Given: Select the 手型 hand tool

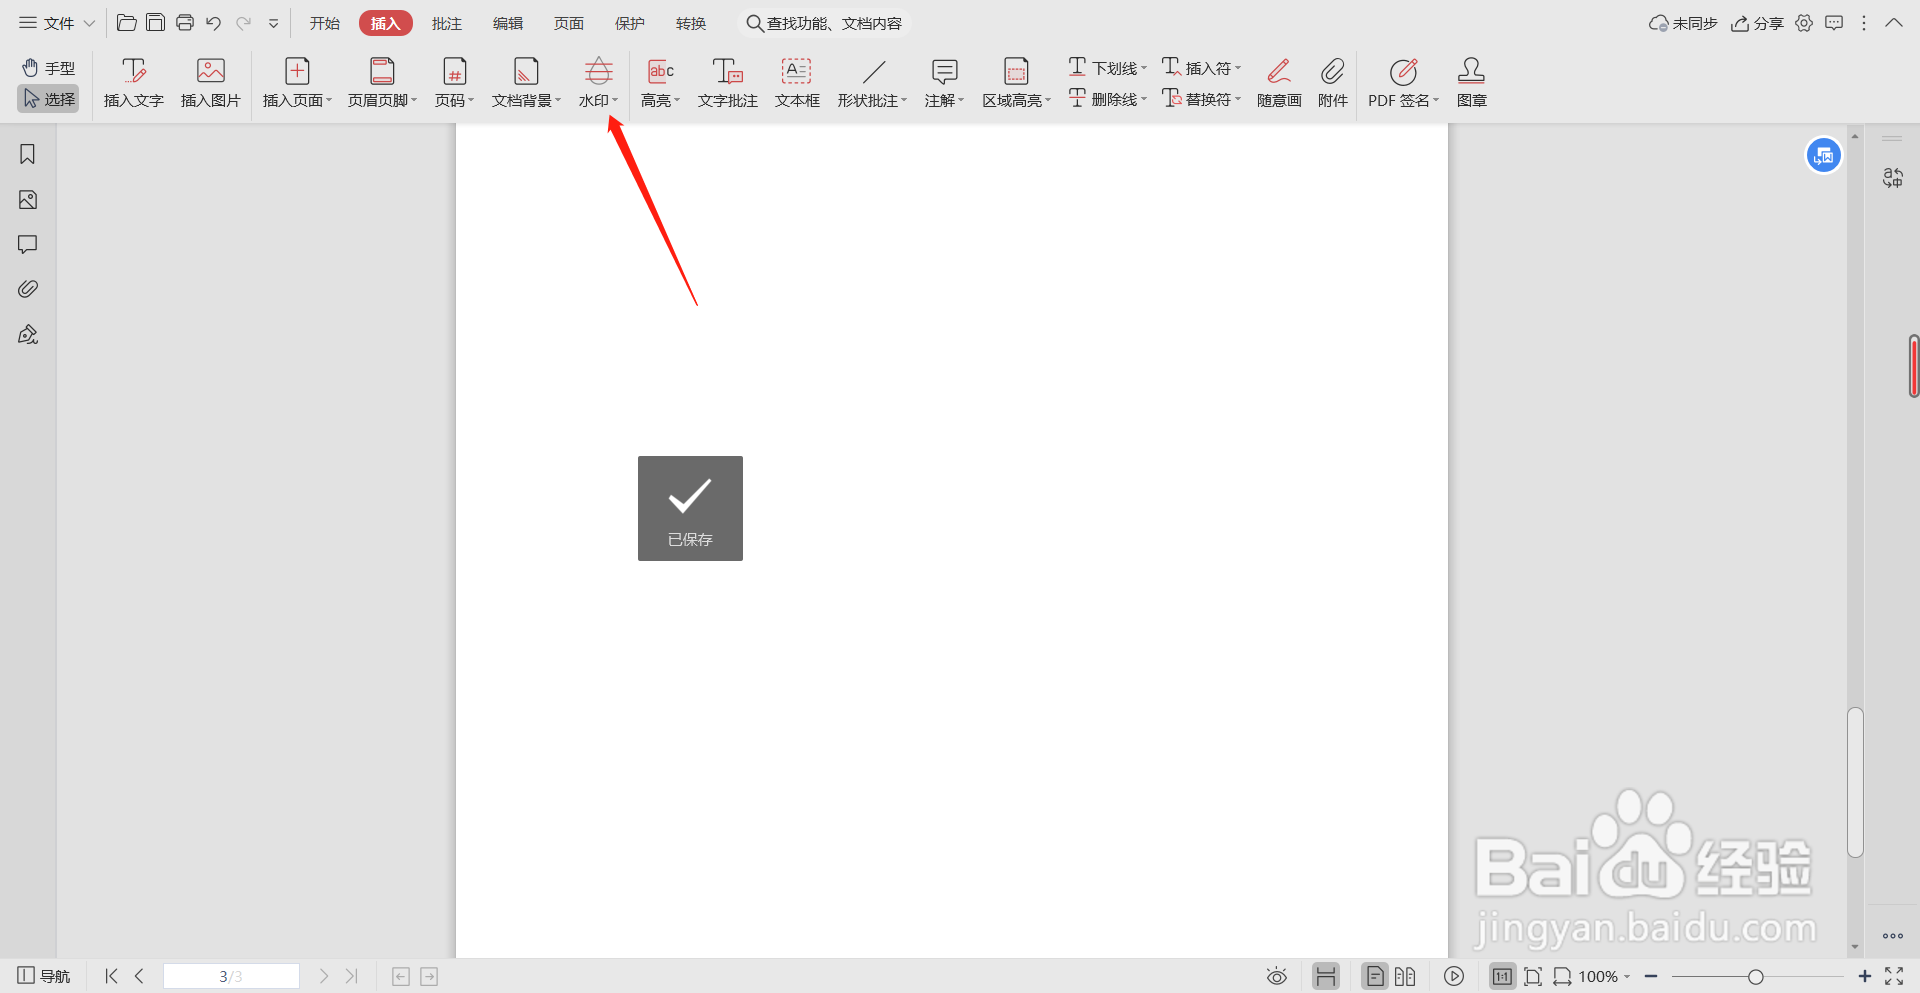Looking at the screenshot, I should 48,68.
